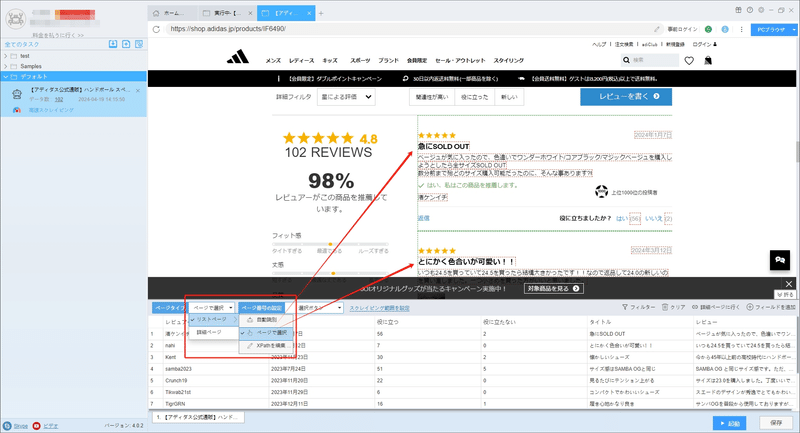Reload the page with the refresh icon
800x433 pixels.
click(x=156, y=29)
